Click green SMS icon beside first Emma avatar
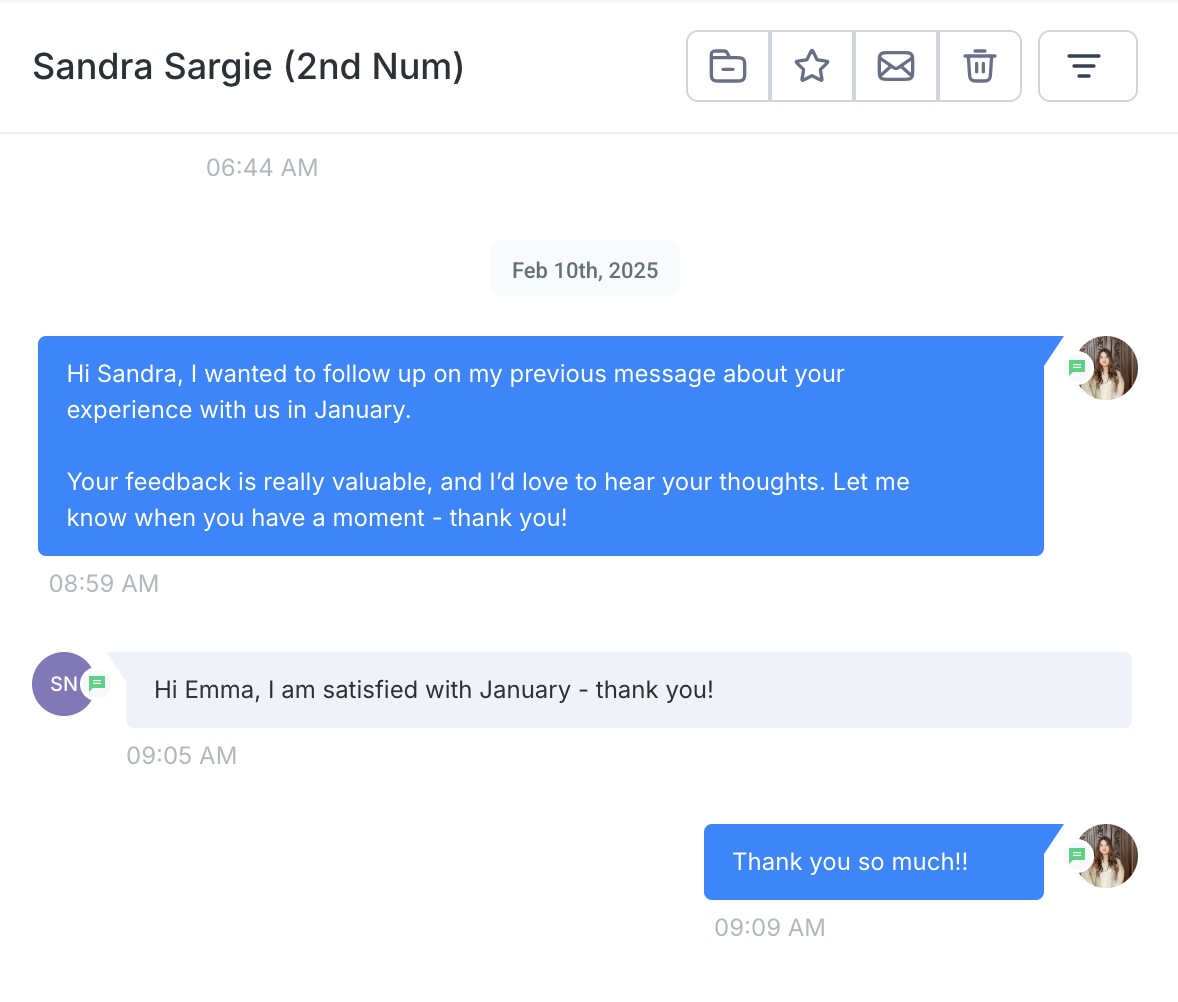 coord(1077,367)
